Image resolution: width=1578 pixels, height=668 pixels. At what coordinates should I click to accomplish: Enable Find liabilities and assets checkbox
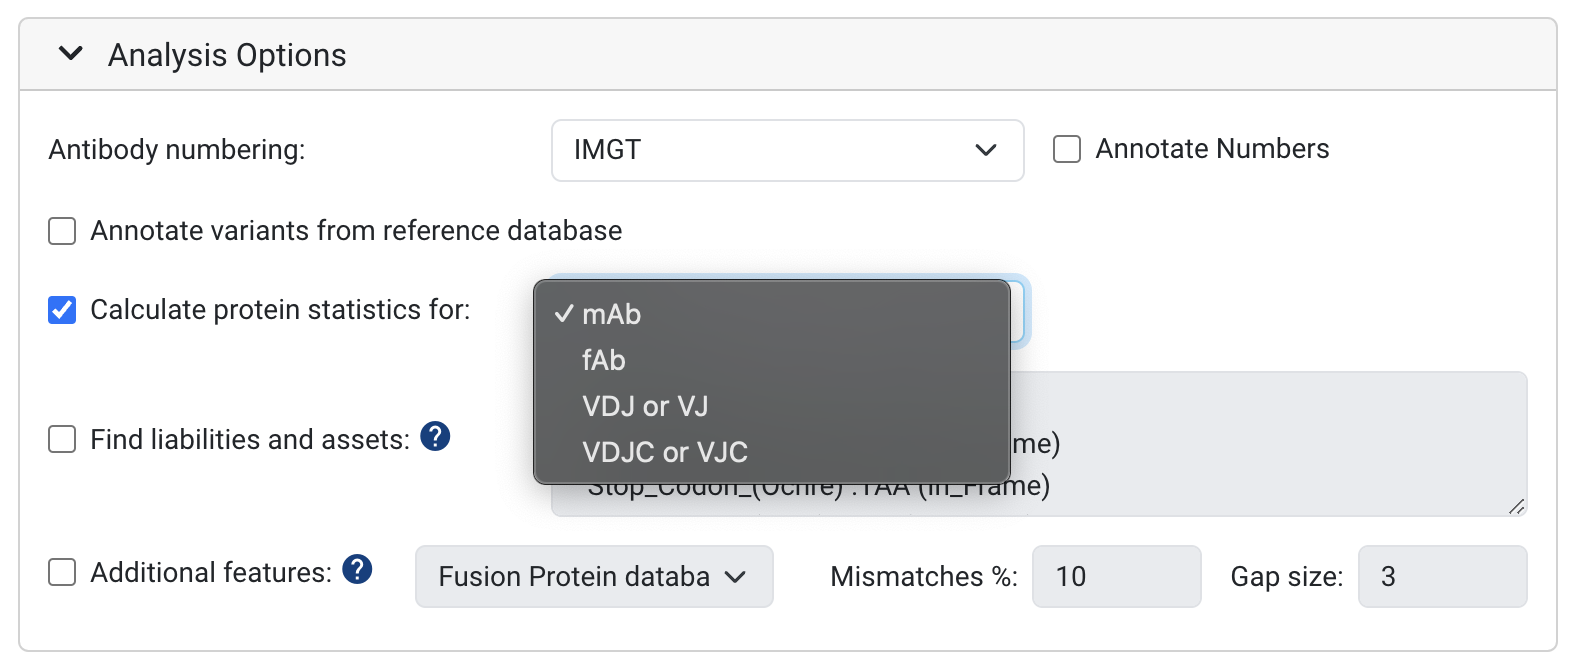(63, 439)
